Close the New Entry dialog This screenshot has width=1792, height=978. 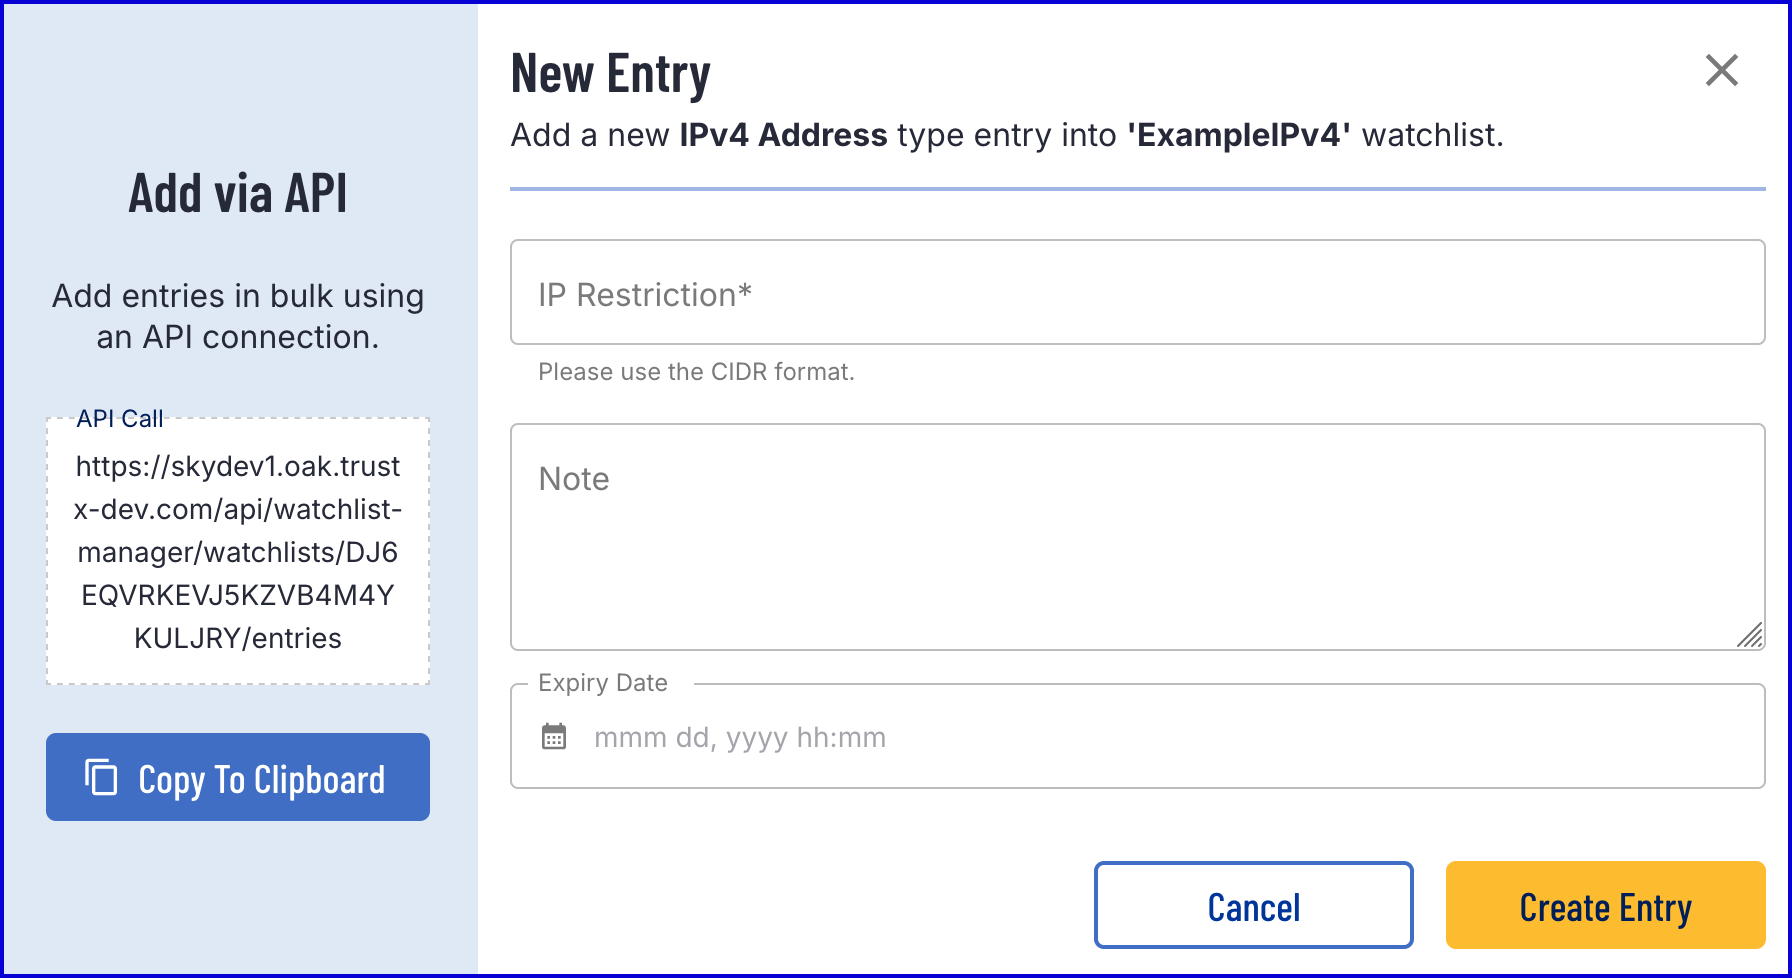coord(1721,71)
